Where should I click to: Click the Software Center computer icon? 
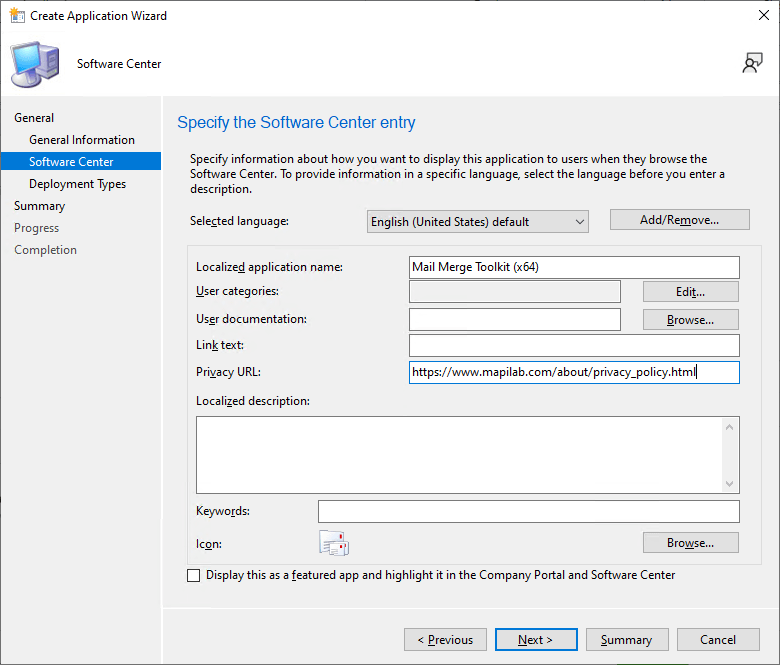(35, 65)
